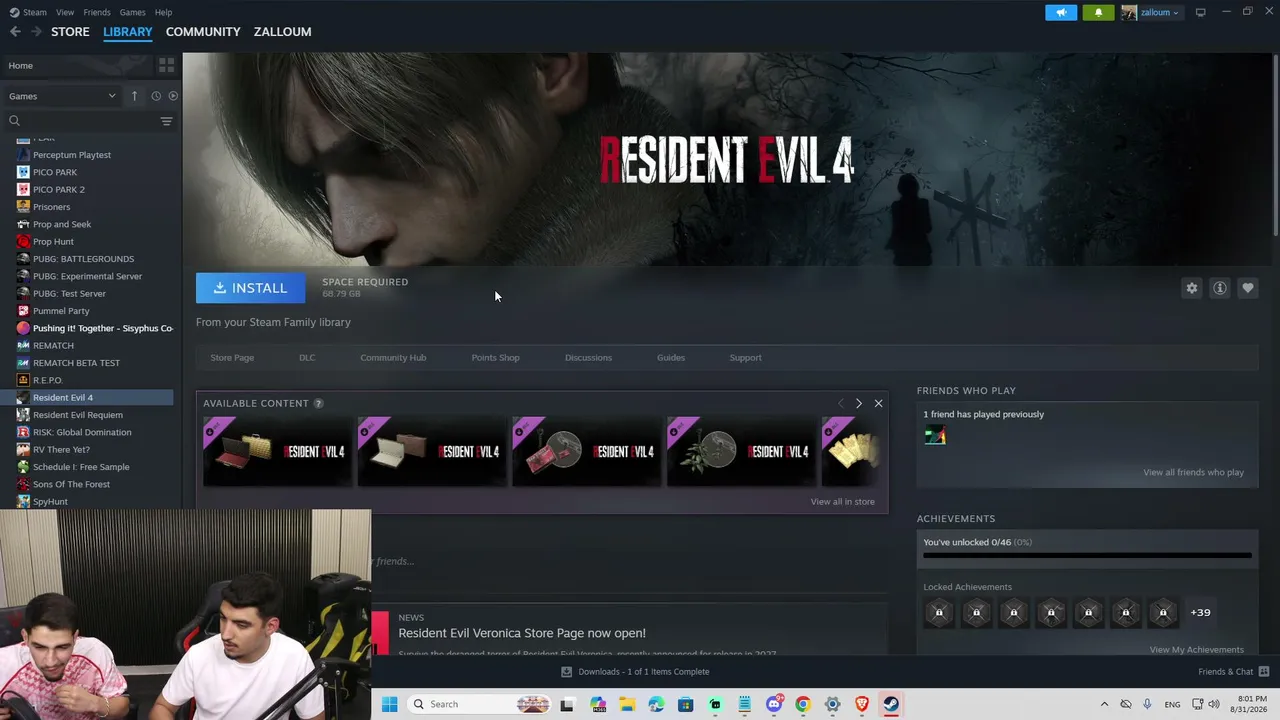The image size is (1280, 720).
Task: Open Brave browser from the taskbar
Action: pyautogui.click(x=861, y=704)
